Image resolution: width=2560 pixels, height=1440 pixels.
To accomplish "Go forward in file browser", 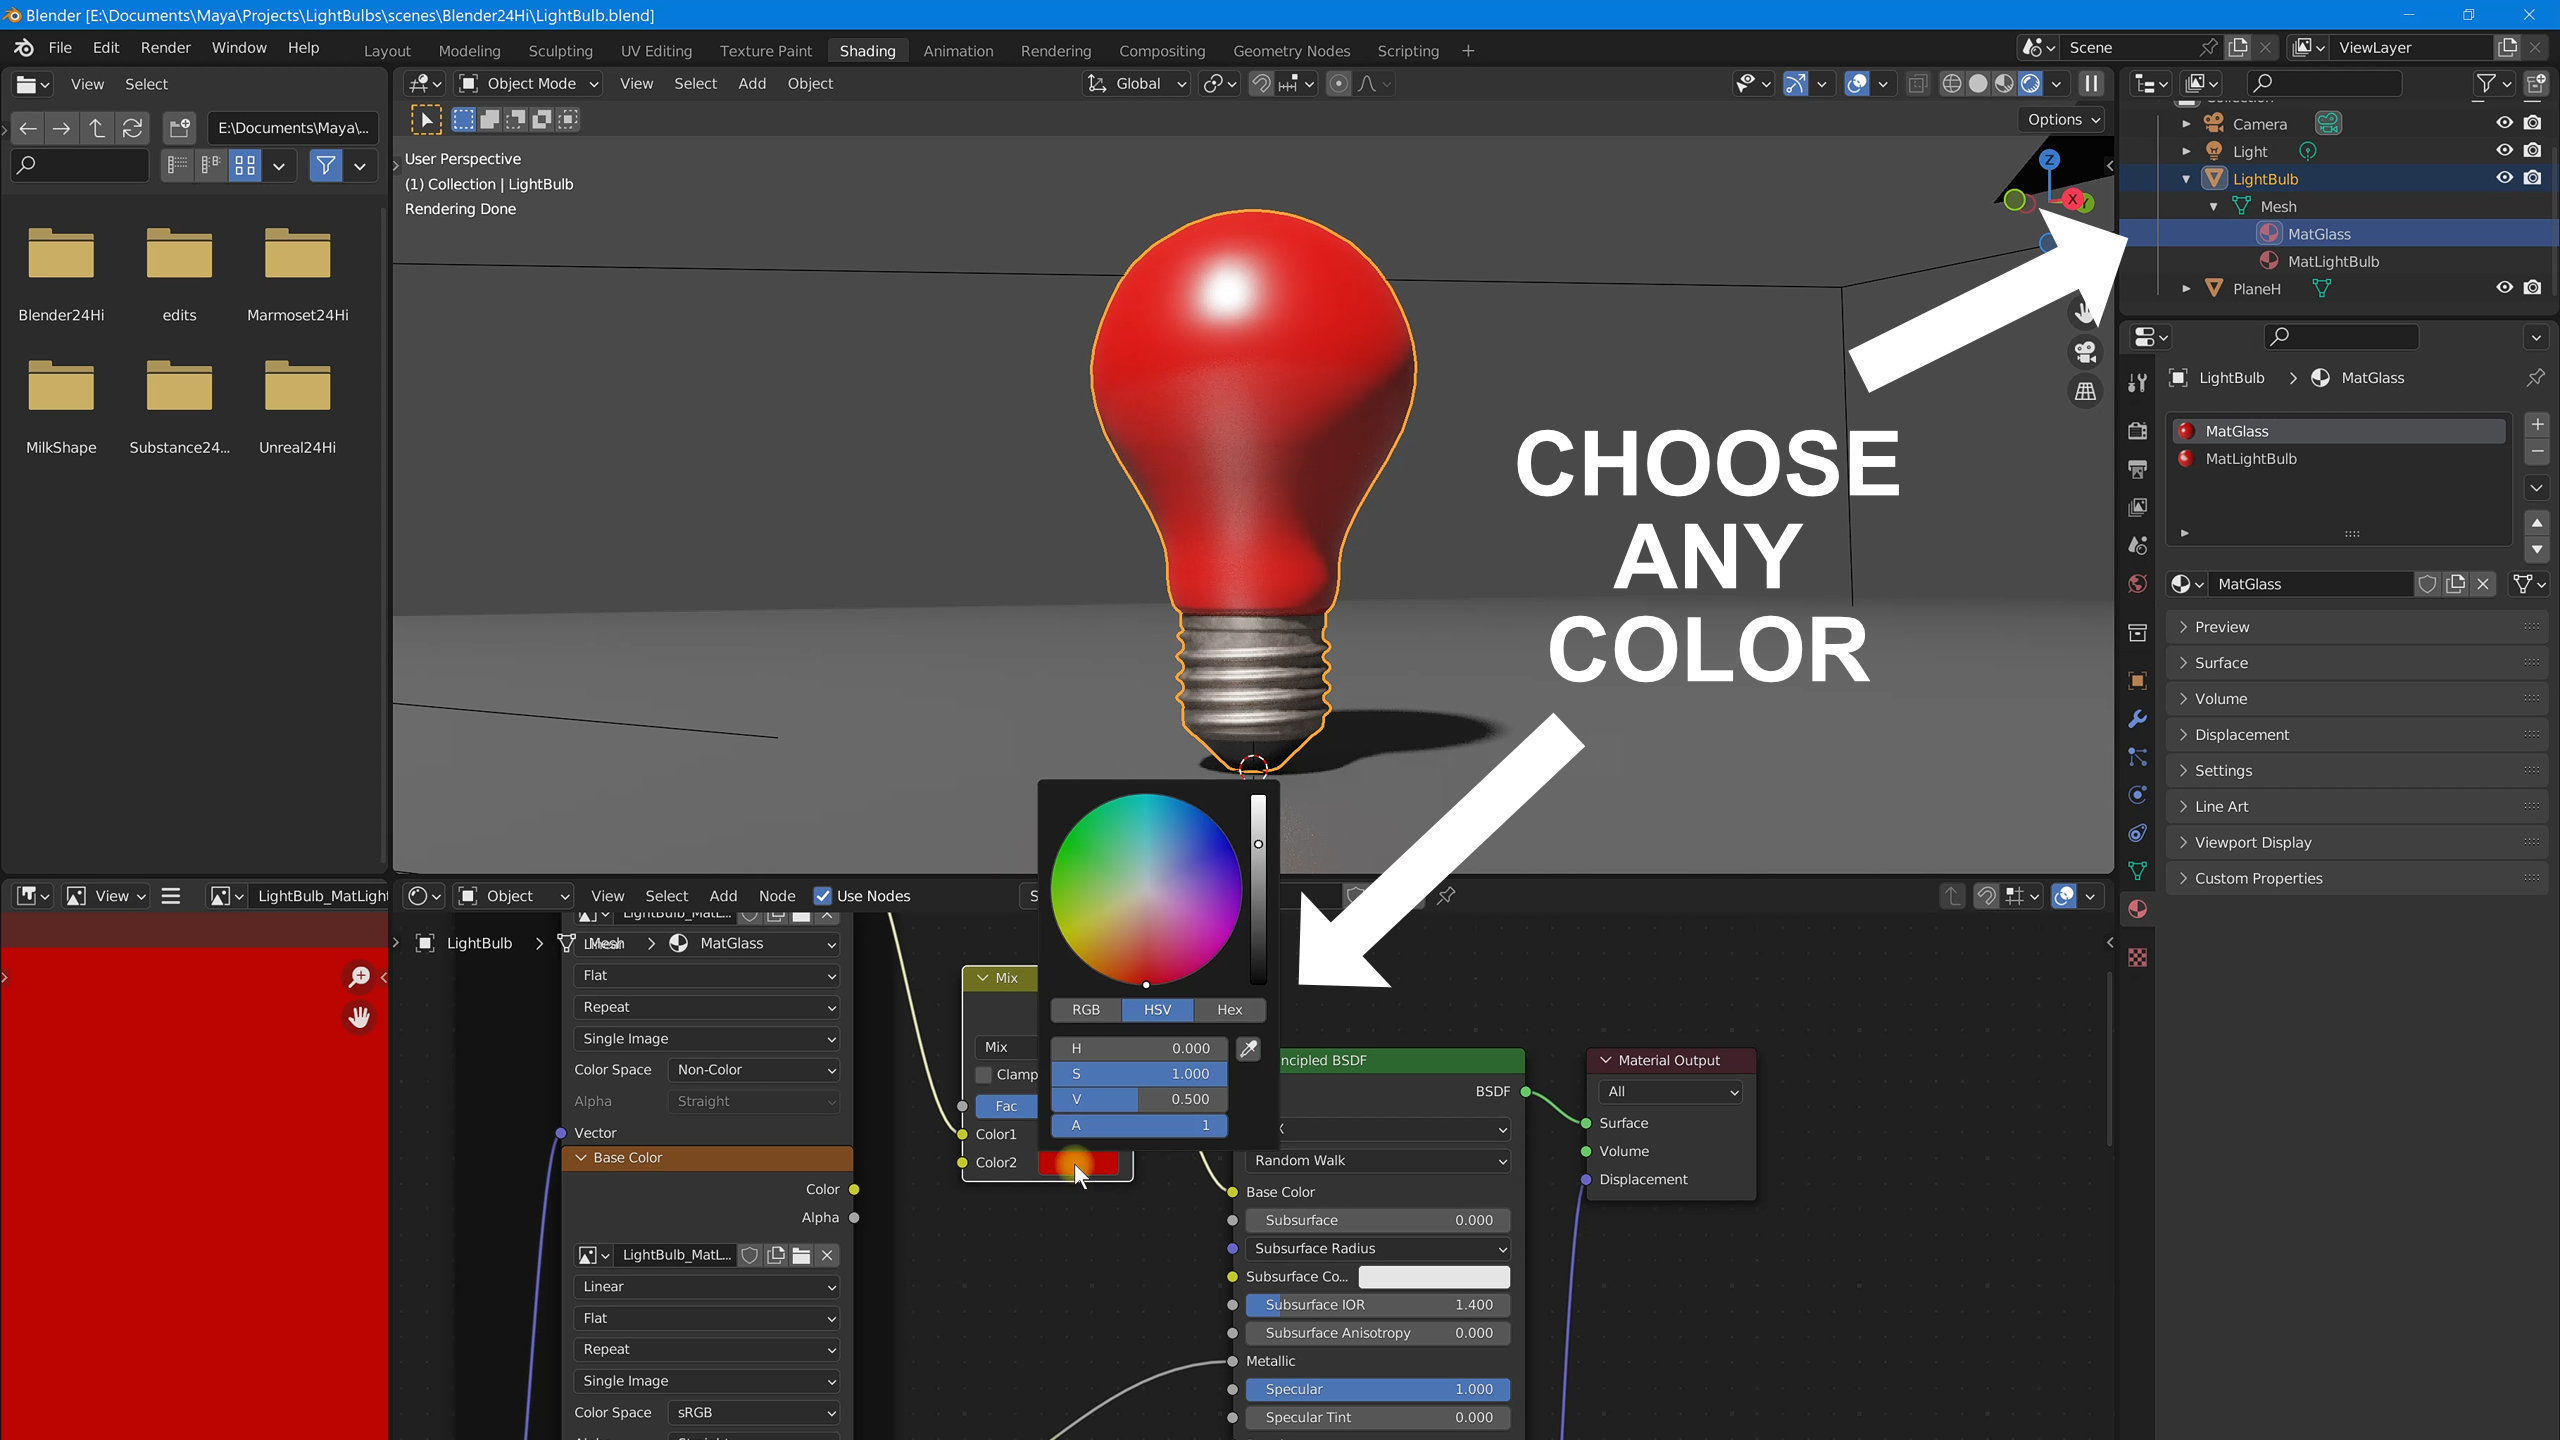I will [x=62, y=128].
